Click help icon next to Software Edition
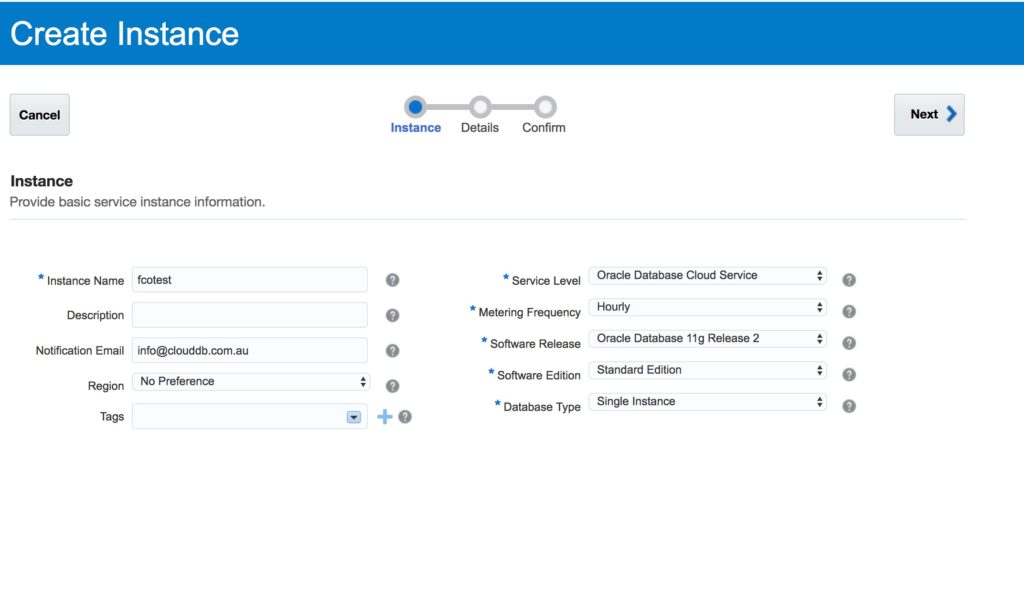This screenshot has height=604, width=1024. [849, 375]
